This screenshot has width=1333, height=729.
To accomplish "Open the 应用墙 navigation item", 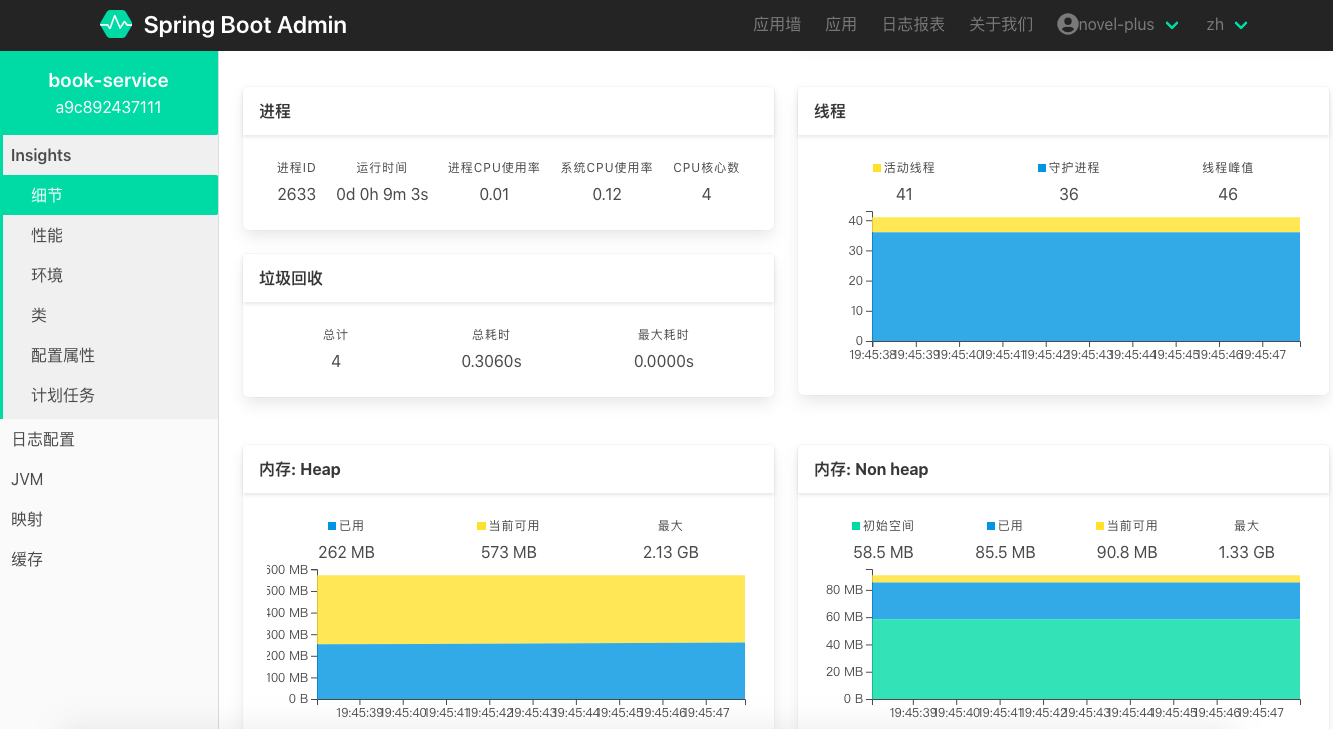I will (777, 25).
